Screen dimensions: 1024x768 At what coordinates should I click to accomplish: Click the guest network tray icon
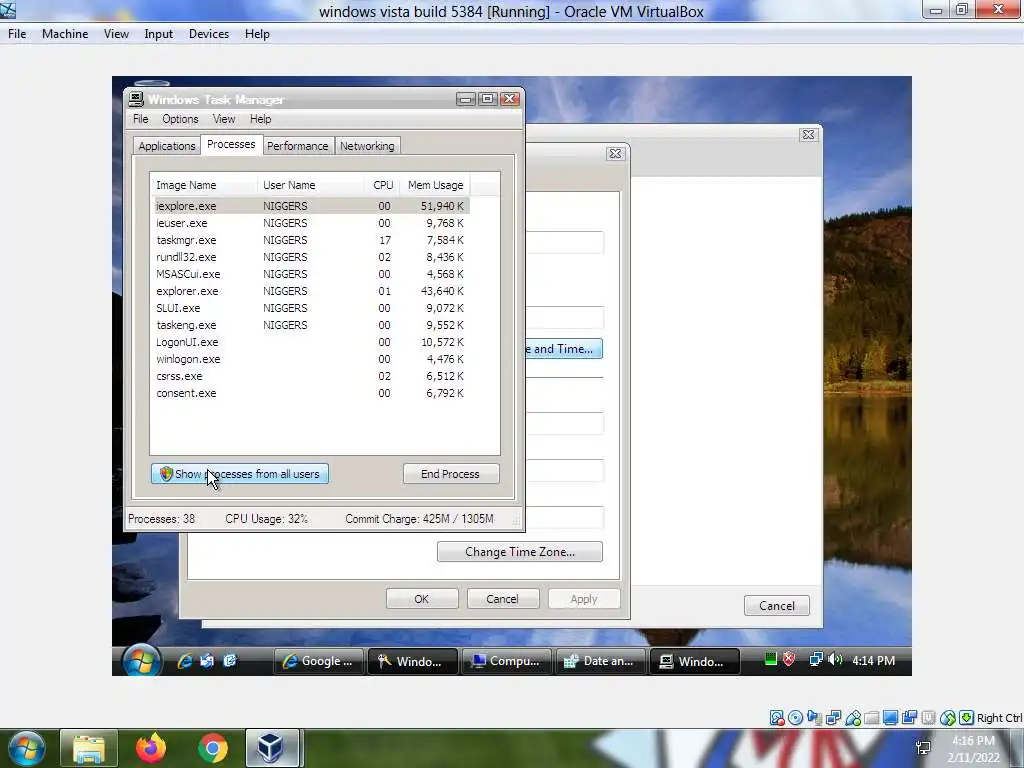tap(816, 660)
